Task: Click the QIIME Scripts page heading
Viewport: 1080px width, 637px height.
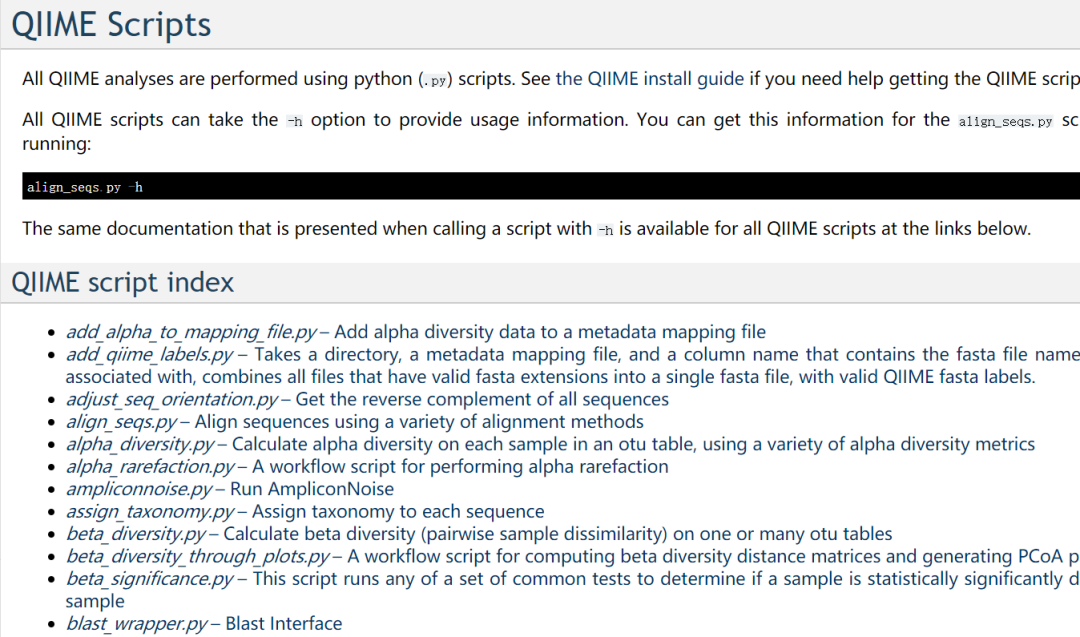Action: pos(112,24)
